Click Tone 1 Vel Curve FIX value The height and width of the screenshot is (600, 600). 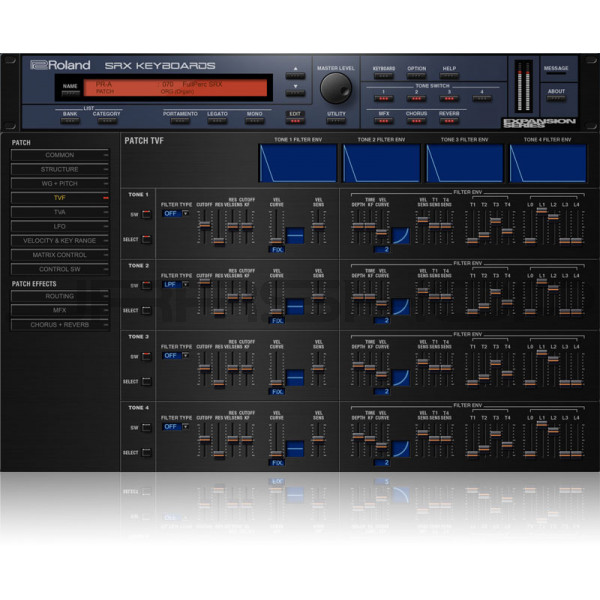pyautogui.click(x=277, y=249)
